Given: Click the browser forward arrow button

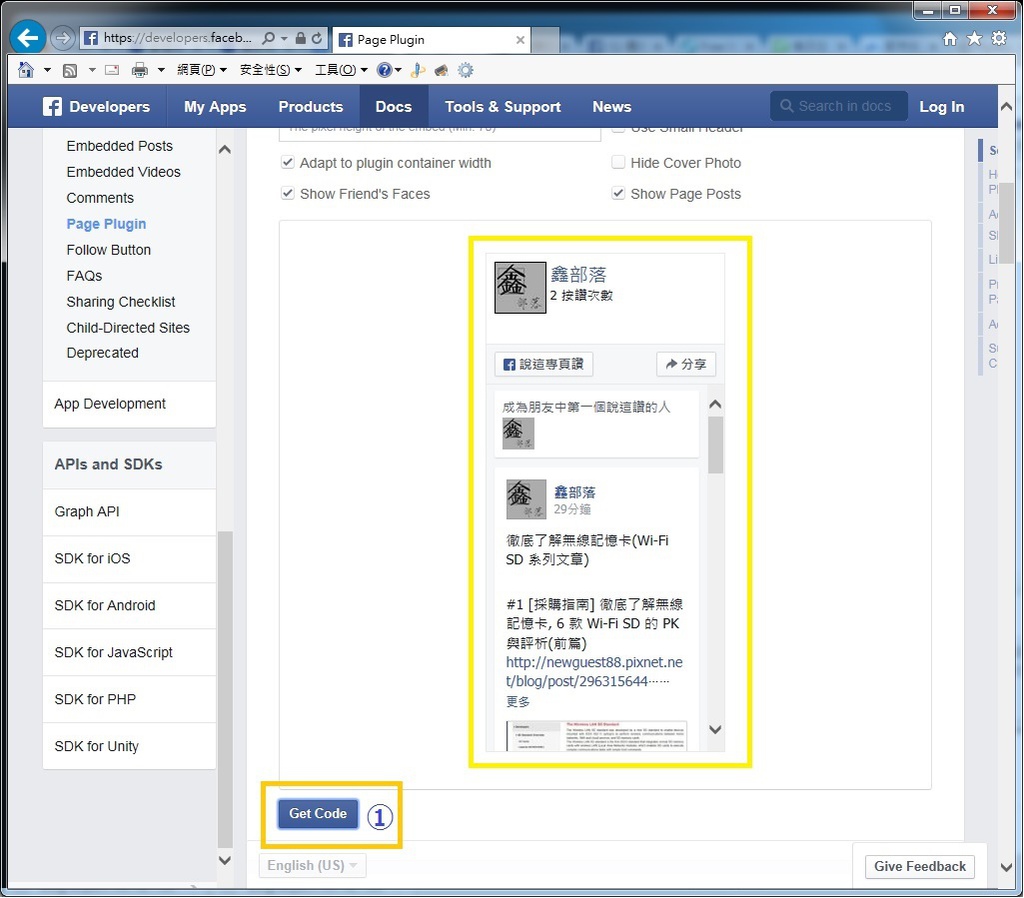Looking at the screenshot, I should coord(63,38).
